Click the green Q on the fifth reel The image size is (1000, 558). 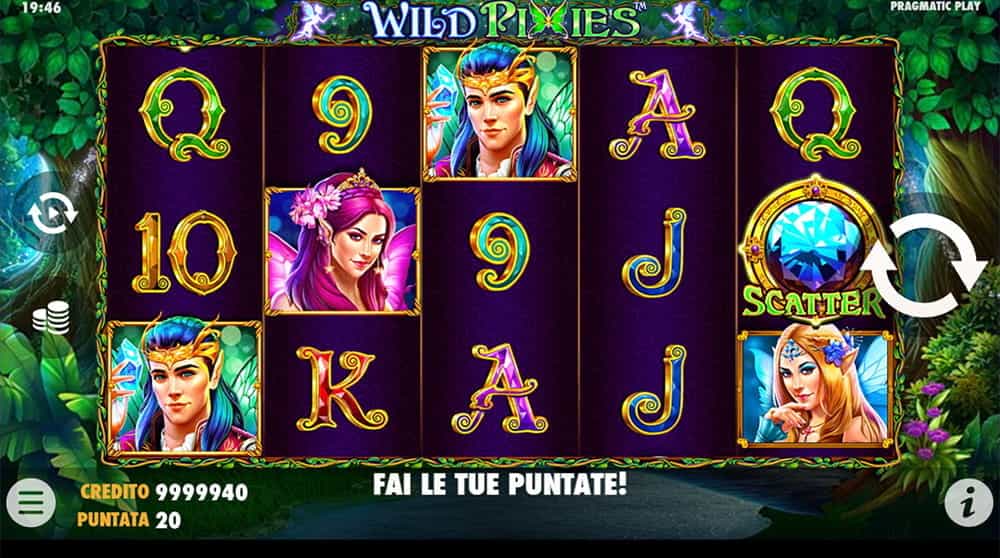point(816,114)
